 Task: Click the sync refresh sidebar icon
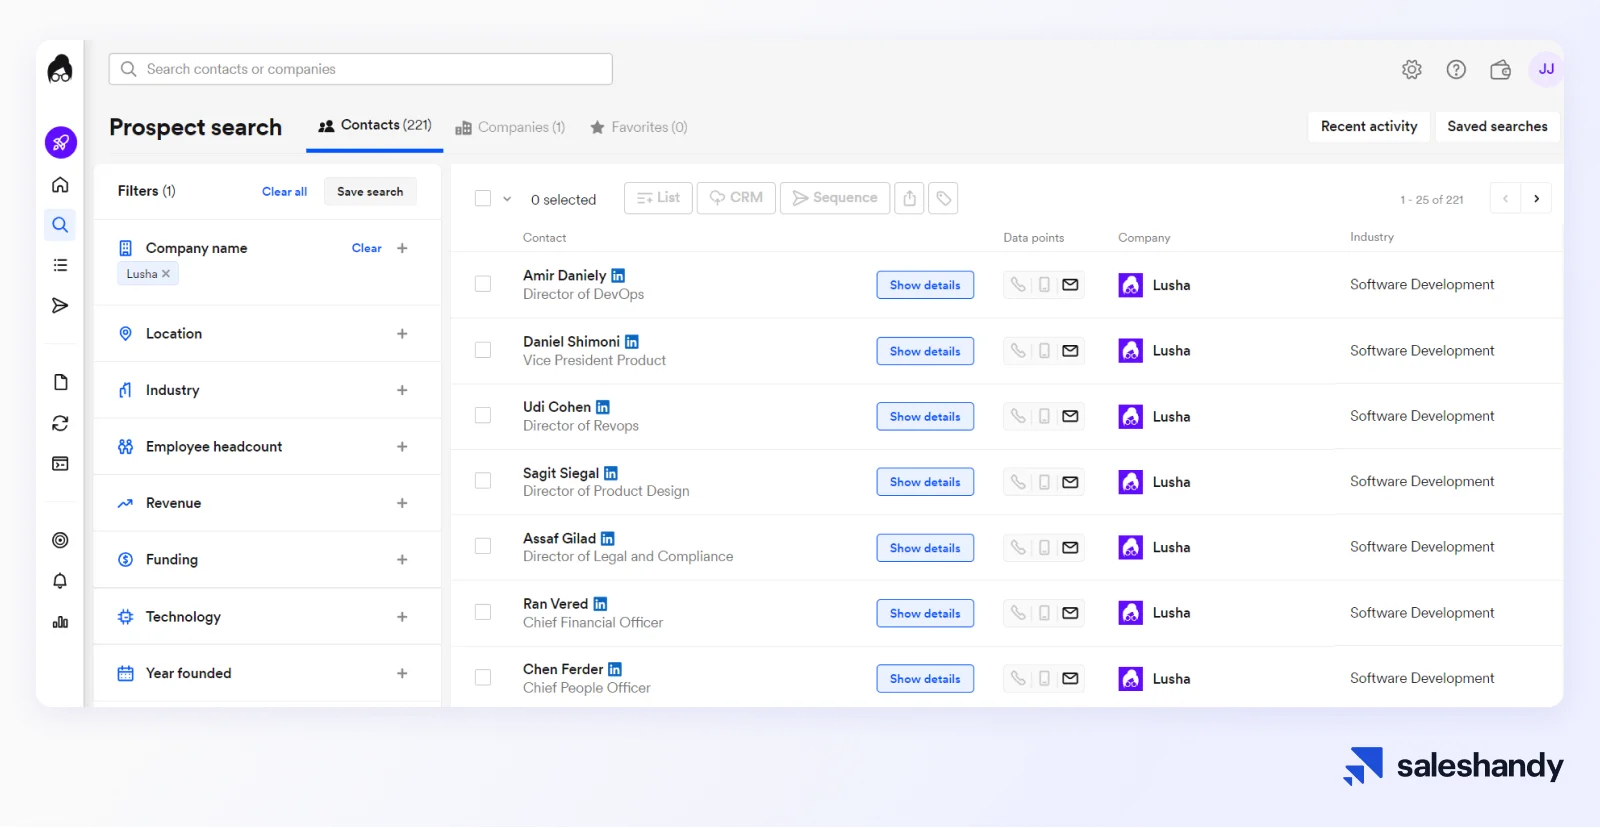tap(60, 423)
